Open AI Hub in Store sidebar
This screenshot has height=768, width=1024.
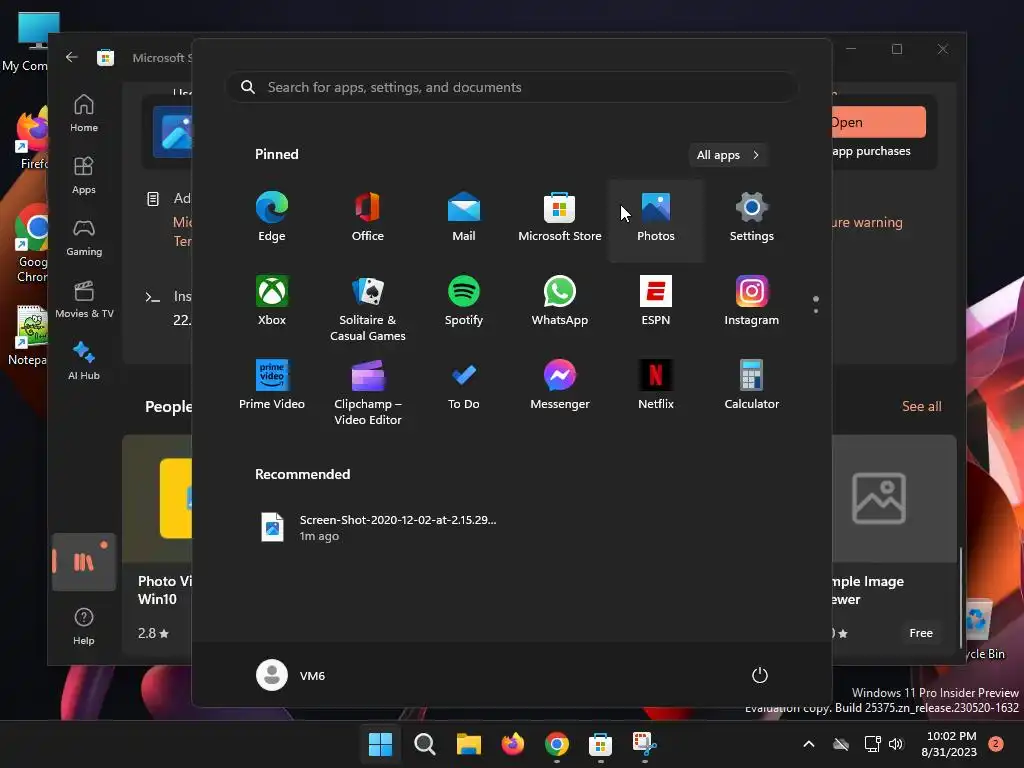point(84,362)
